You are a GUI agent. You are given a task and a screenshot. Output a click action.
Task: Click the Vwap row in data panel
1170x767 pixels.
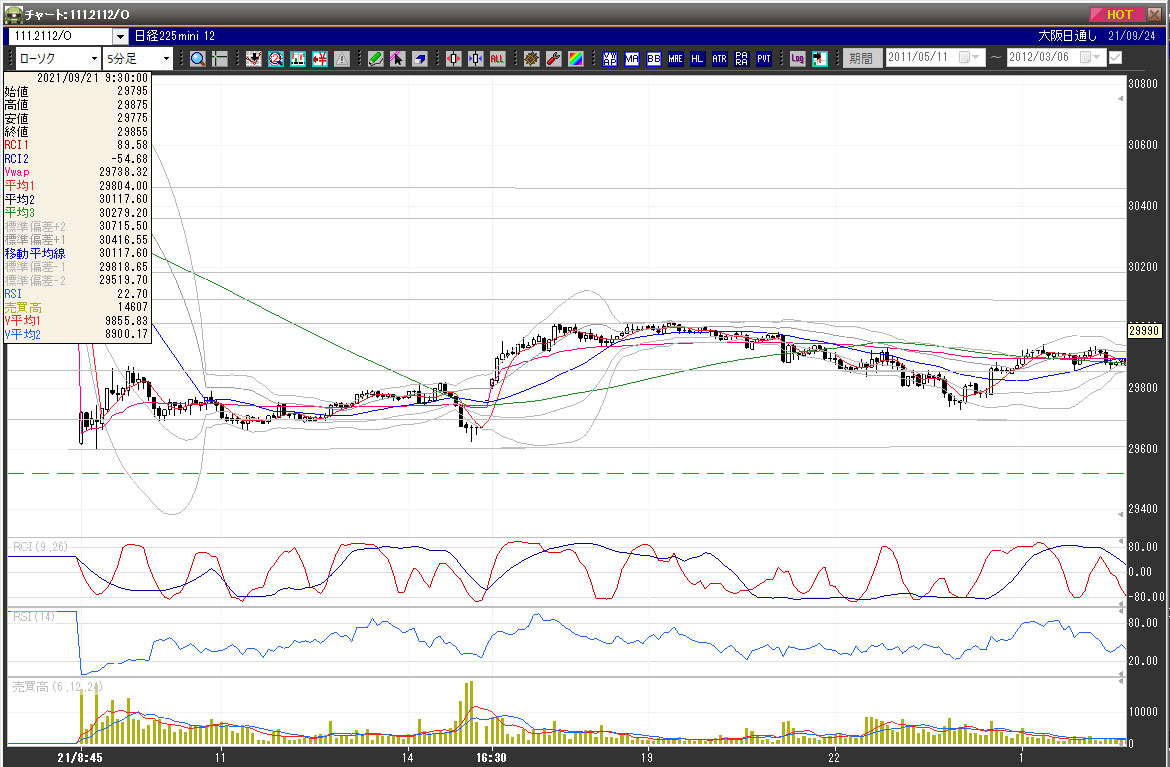point(77,172)
